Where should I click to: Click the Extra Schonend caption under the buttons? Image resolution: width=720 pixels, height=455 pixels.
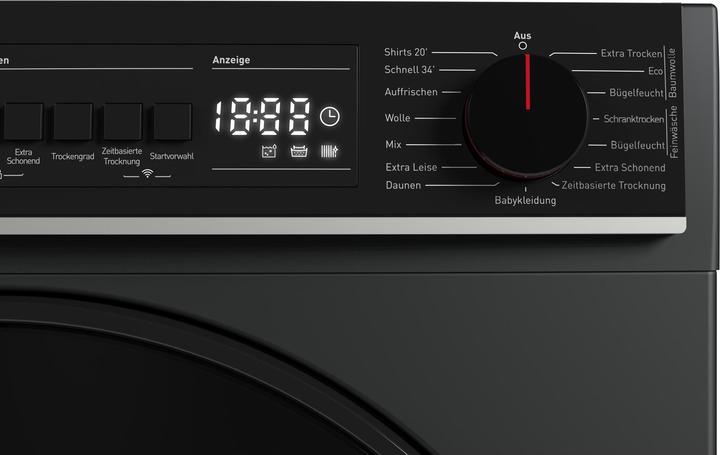coord(23,157)
